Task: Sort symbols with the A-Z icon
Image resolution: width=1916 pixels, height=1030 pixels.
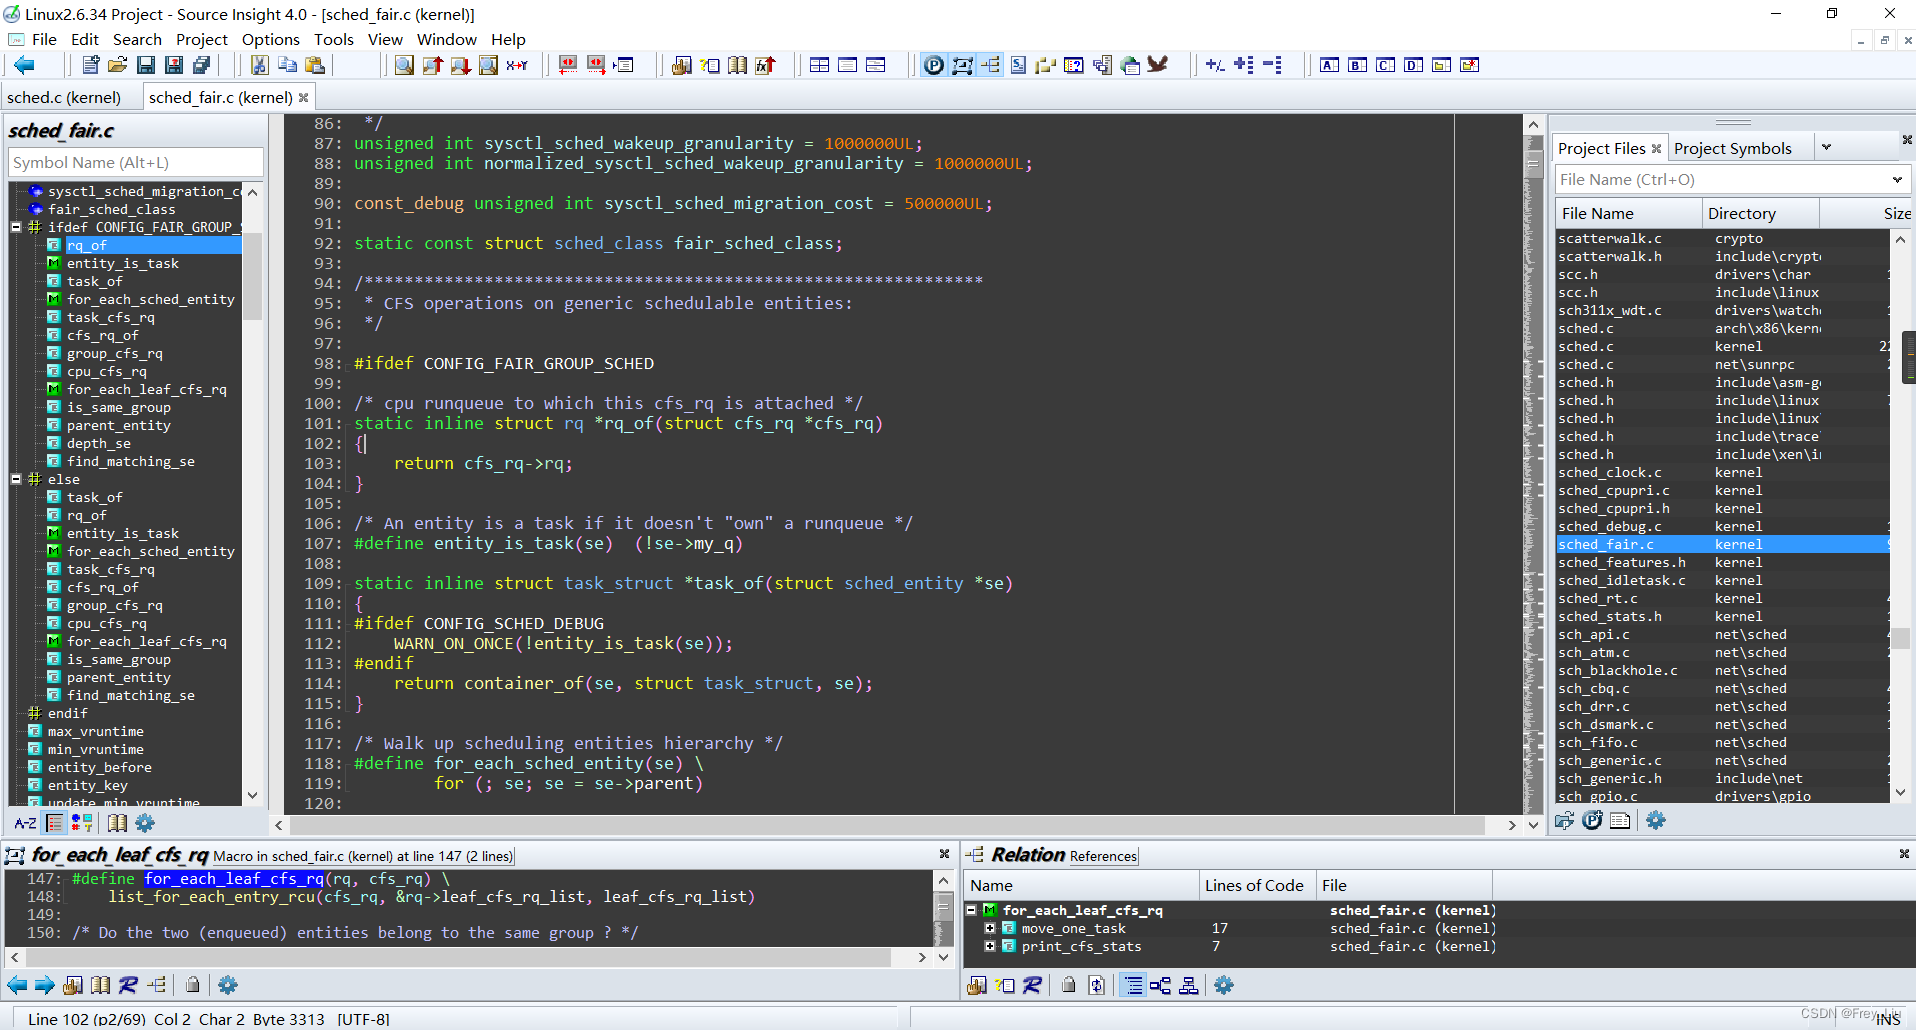Action: pyautogui.click(x=24, y=823)
